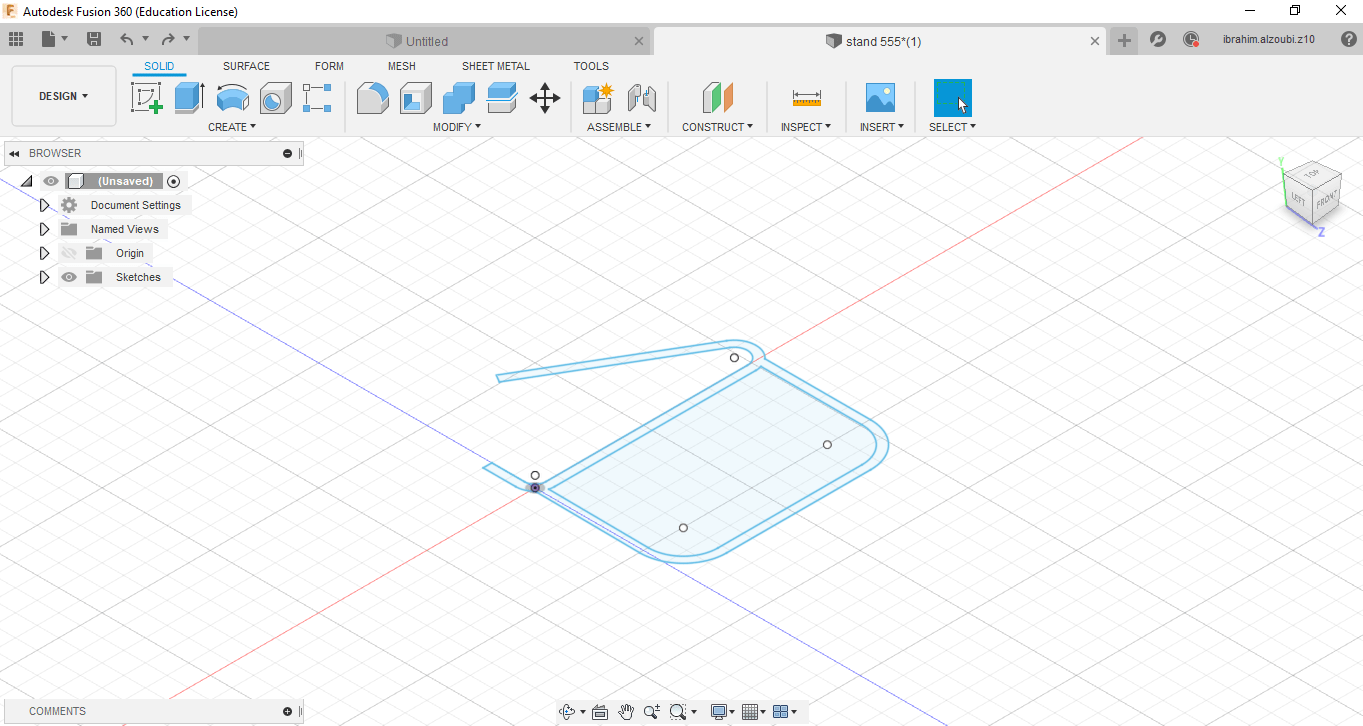The height and width of the screenshot is (726, 1363).
Task: Select the Create Sketch tool
Action: coord(147,98)
